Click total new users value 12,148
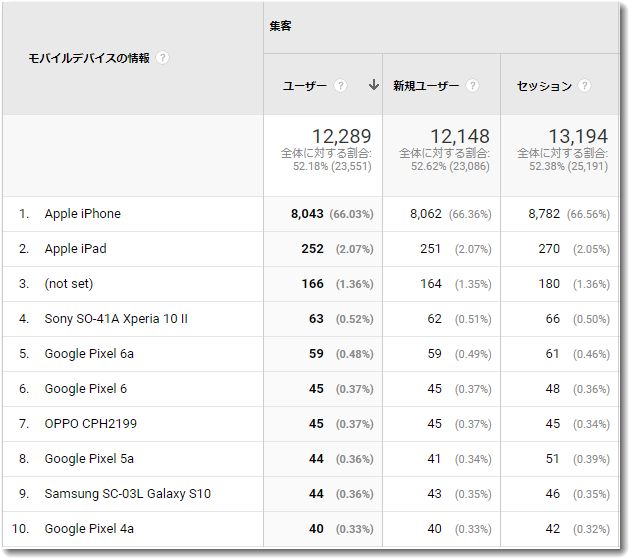Viewport: 629px width, 558px height. click(460, 137)
